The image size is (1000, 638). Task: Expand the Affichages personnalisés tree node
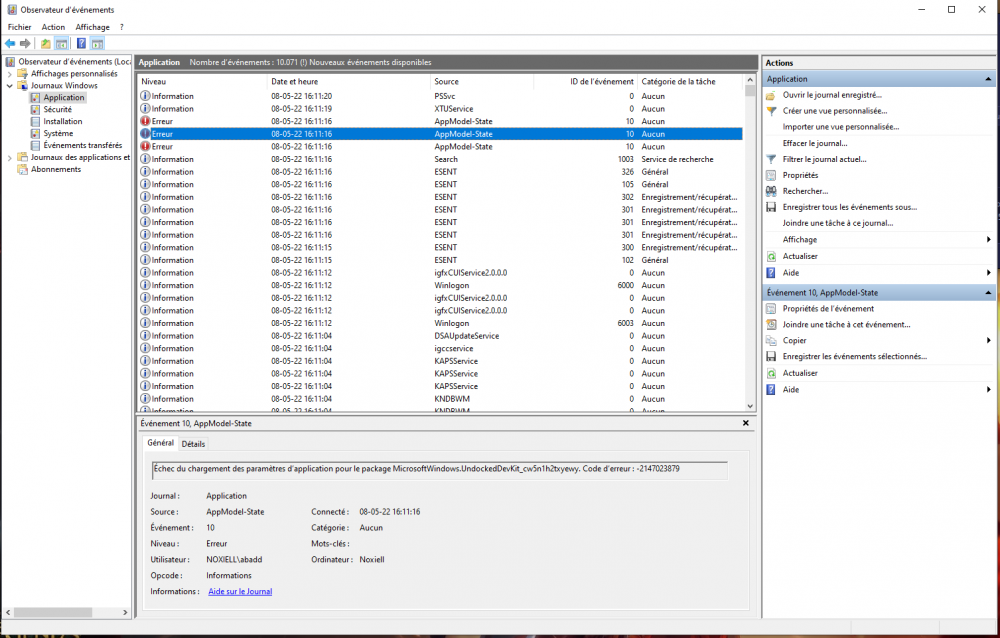point(10,74)
